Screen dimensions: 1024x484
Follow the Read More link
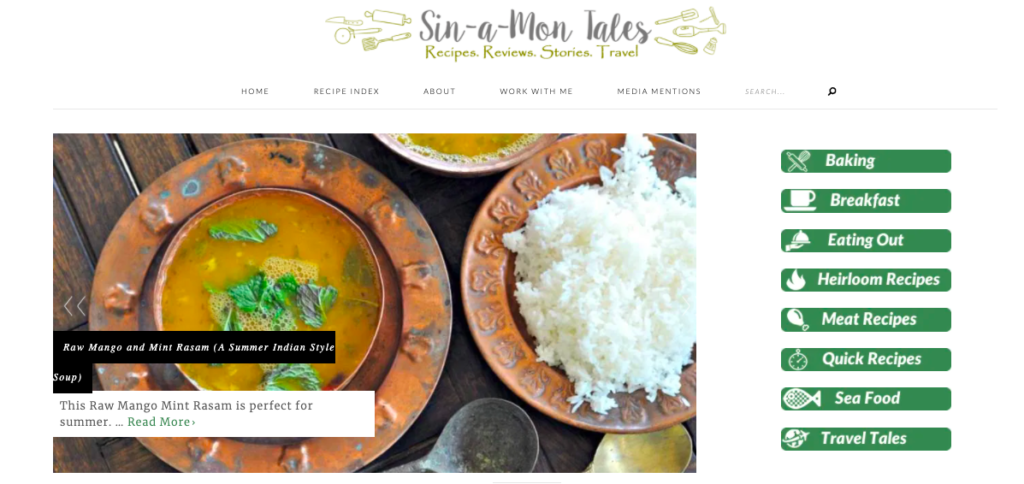point(161,422)
